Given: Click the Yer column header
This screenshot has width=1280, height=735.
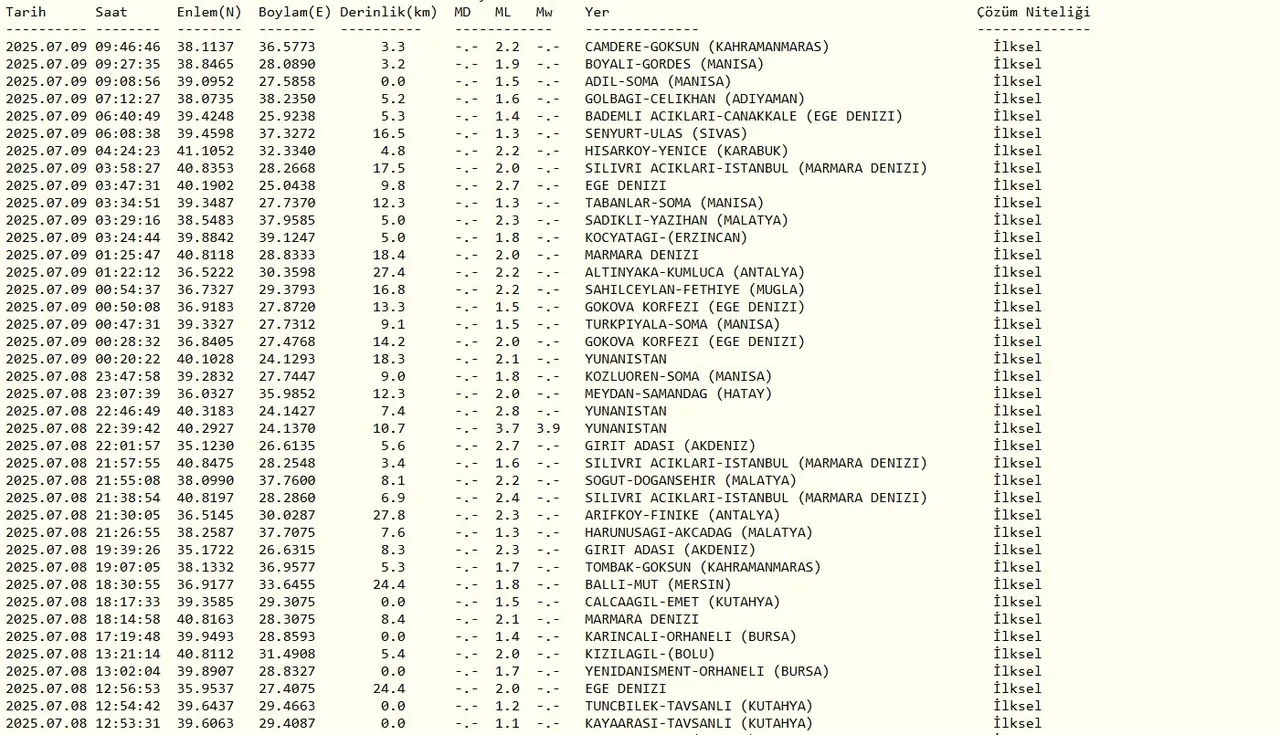Looking at the screenshot, I should (x=597, y=12).
